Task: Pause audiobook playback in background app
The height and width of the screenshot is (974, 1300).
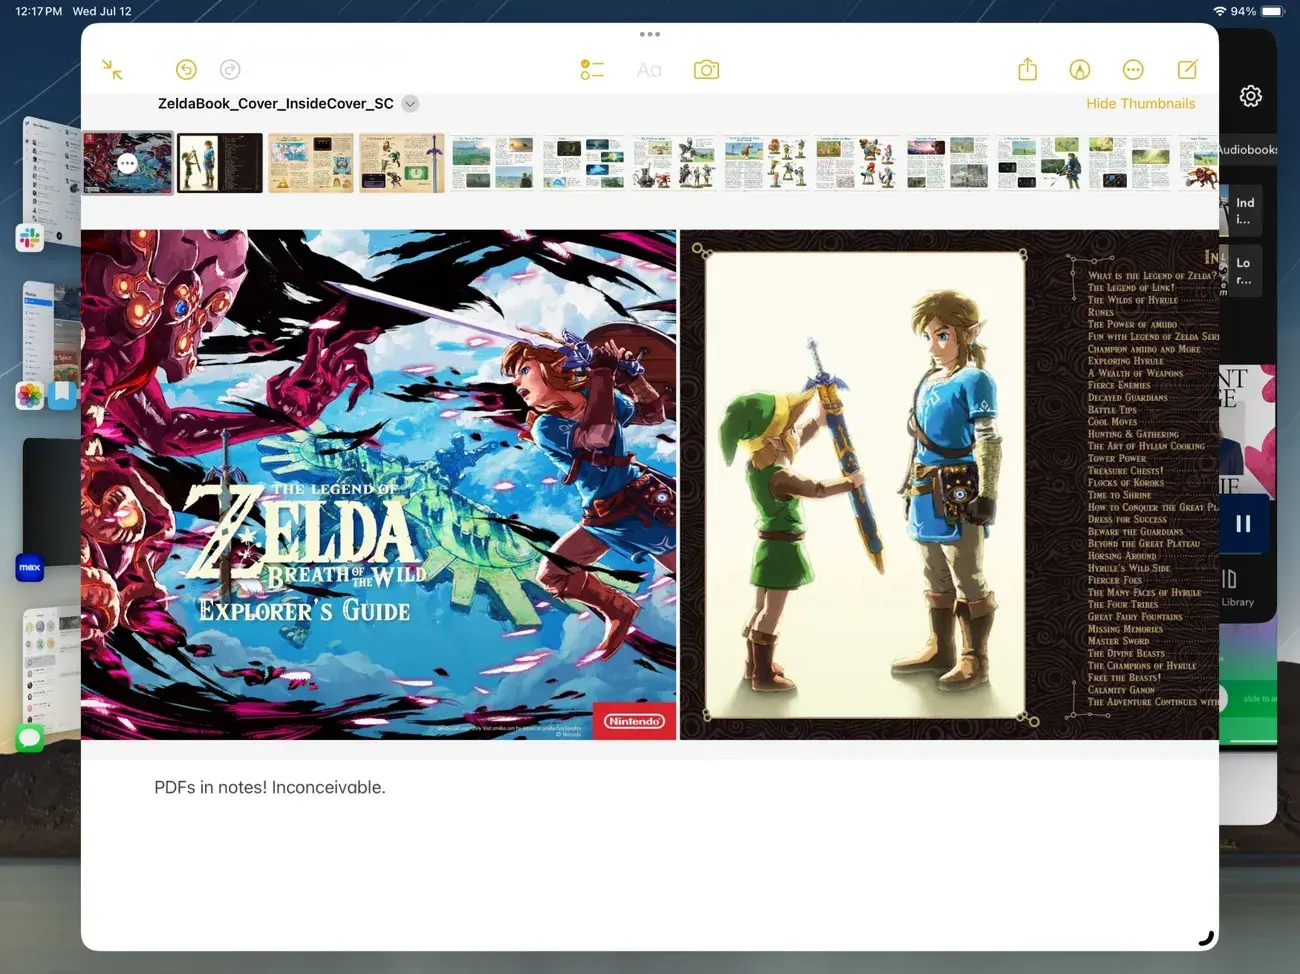Action: tap(1243, 524)
